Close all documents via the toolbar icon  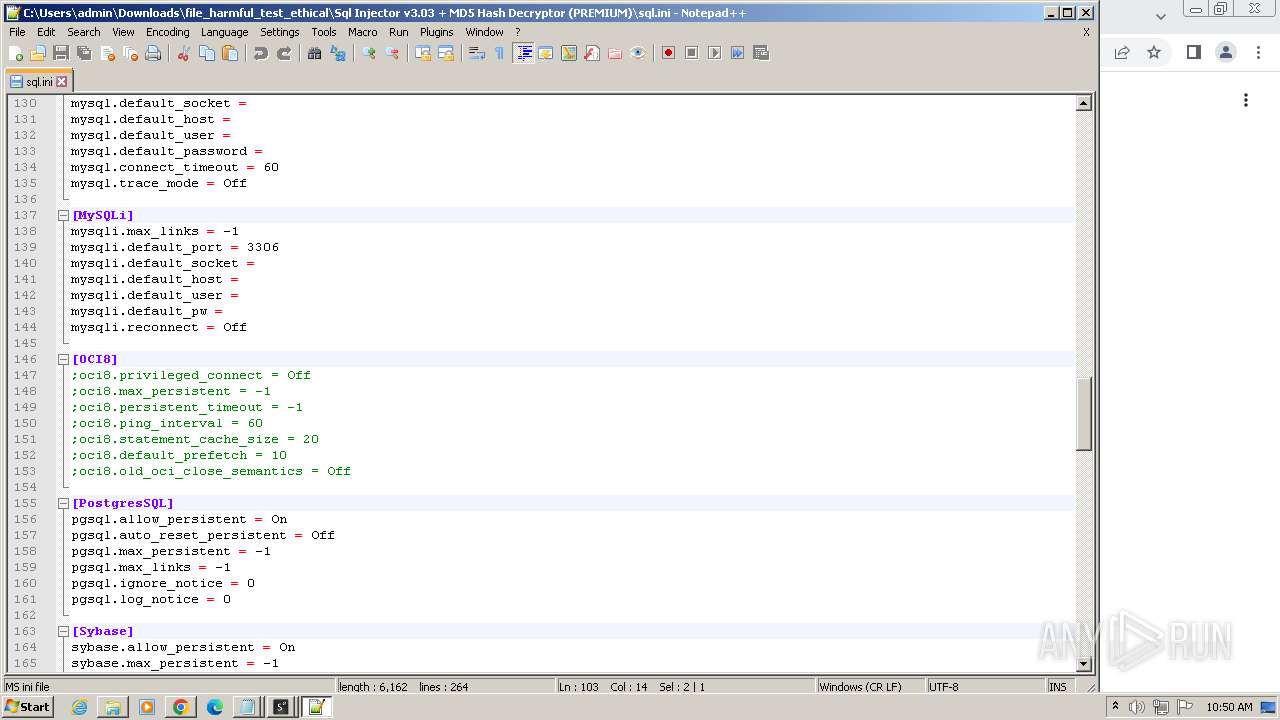(x=130, y=53)
